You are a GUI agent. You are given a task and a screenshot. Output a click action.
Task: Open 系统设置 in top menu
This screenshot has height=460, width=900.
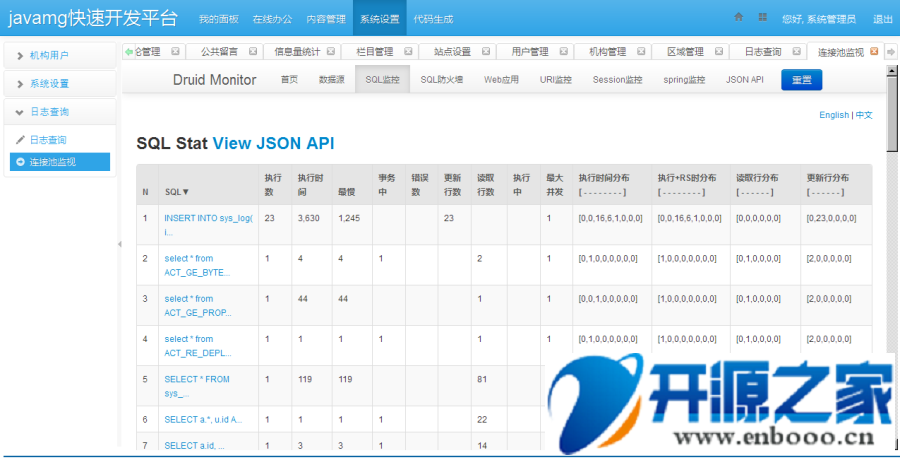coord(379,19)
